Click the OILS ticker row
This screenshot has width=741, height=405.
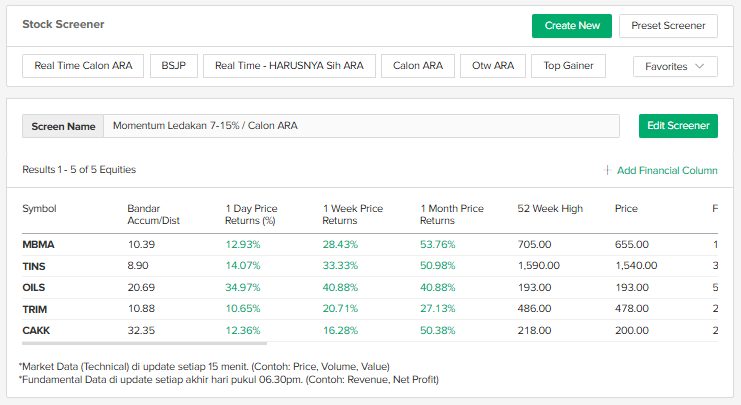tap(34, 287)
